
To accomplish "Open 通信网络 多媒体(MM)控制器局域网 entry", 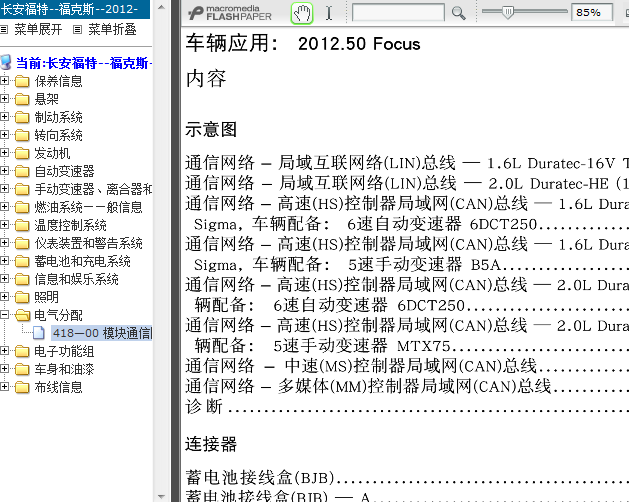I will tap(407, 386).
